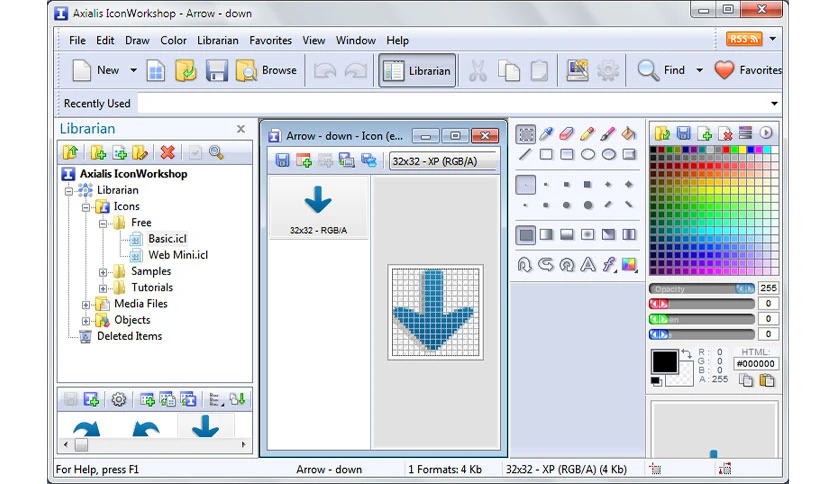Open the Favorites menu
The width and height of the screenshot is (836, 484).
pos(270,41)
